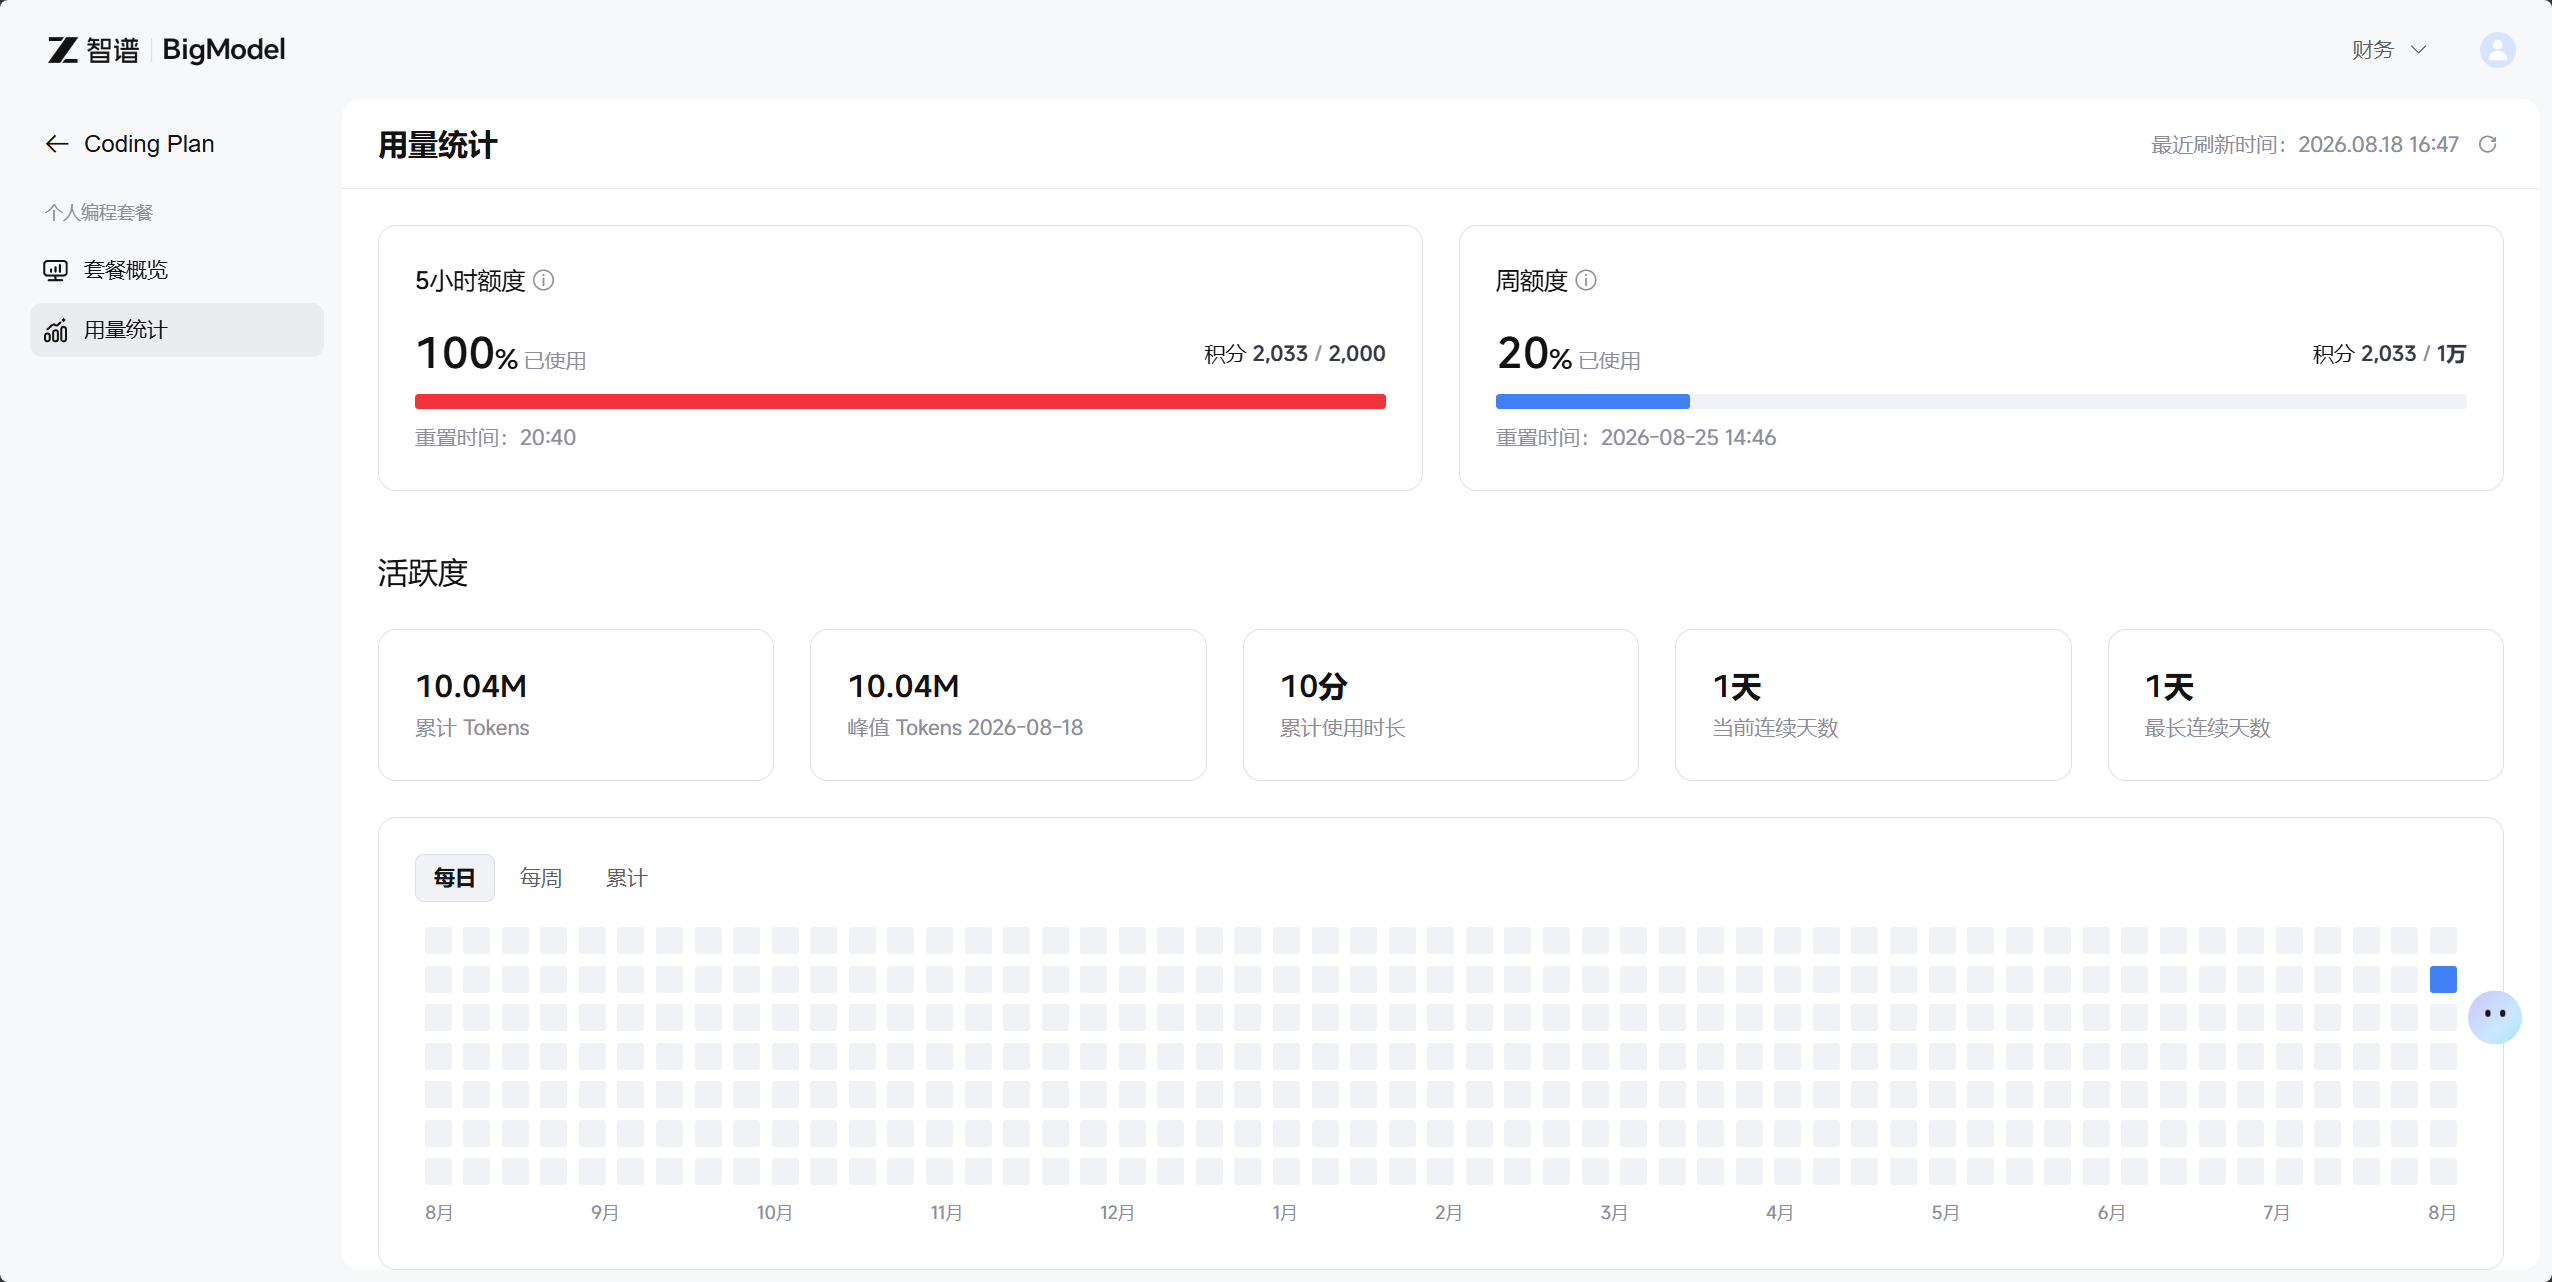Viewport: 2552px width, 1282px height.
Task: Click the 个人编程套餐 sidebar label
Action: point(99,212)
